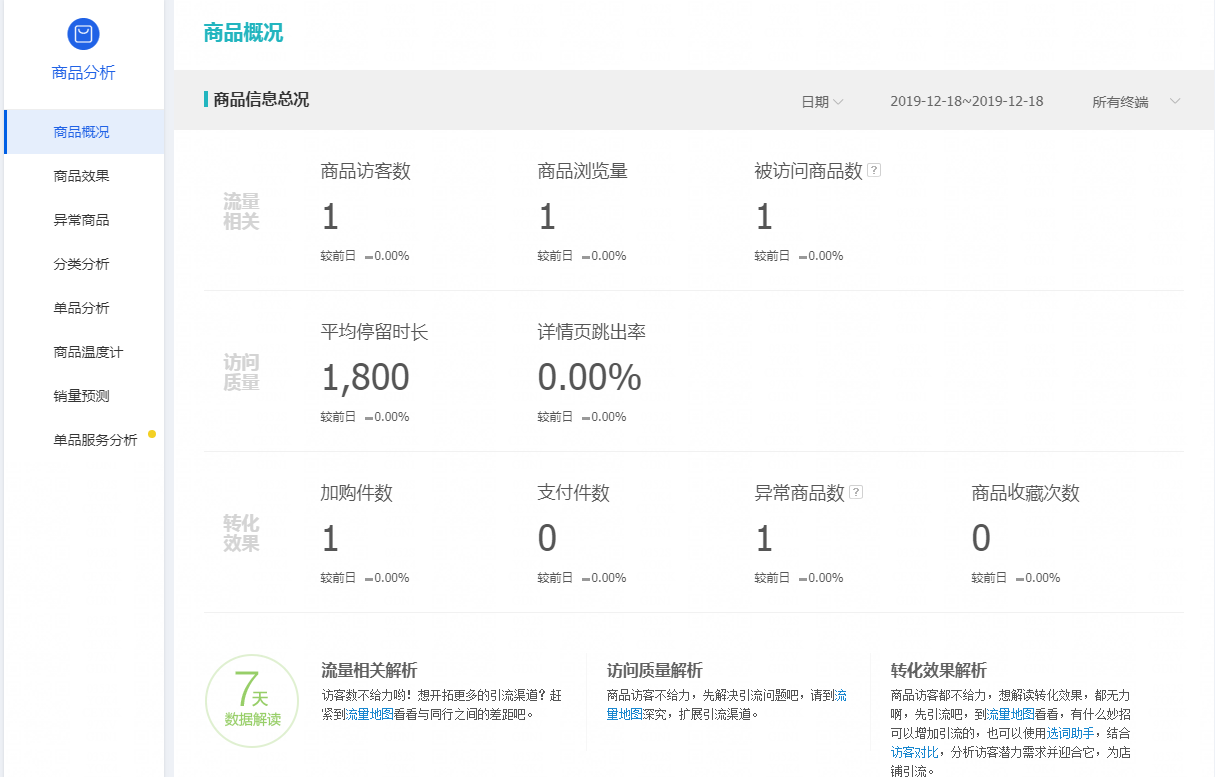Expand the 所有终端 terminal selector

coord(1136,102)
